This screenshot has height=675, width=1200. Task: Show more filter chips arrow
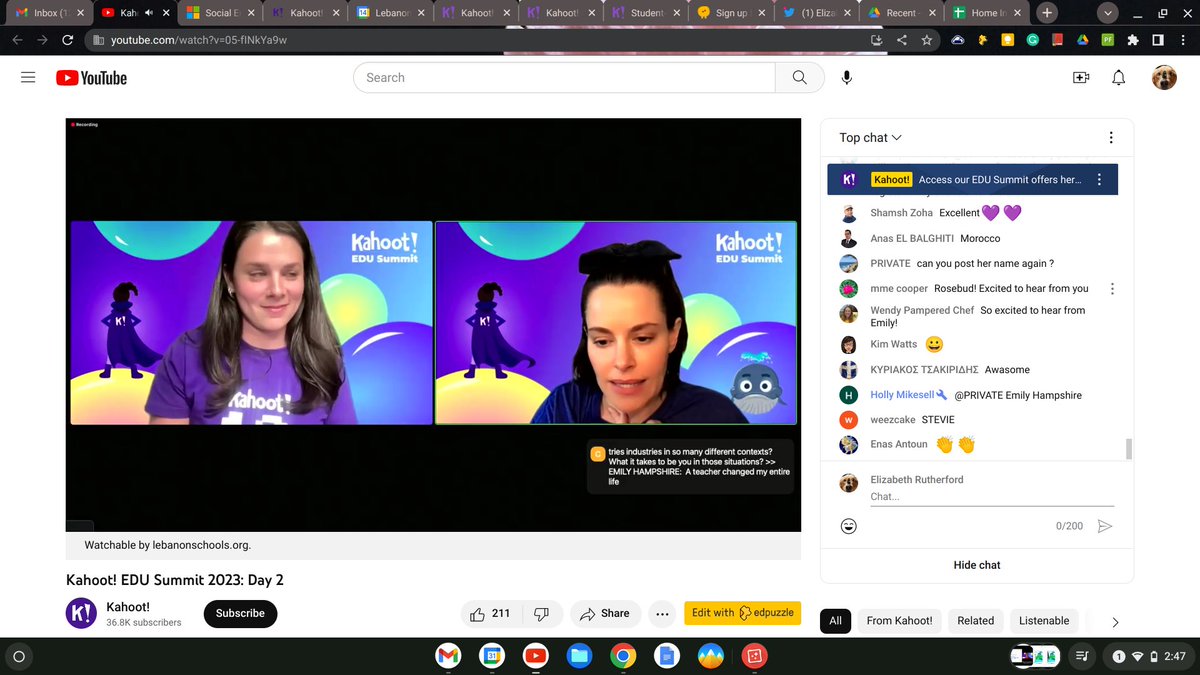click(1115, 622)
